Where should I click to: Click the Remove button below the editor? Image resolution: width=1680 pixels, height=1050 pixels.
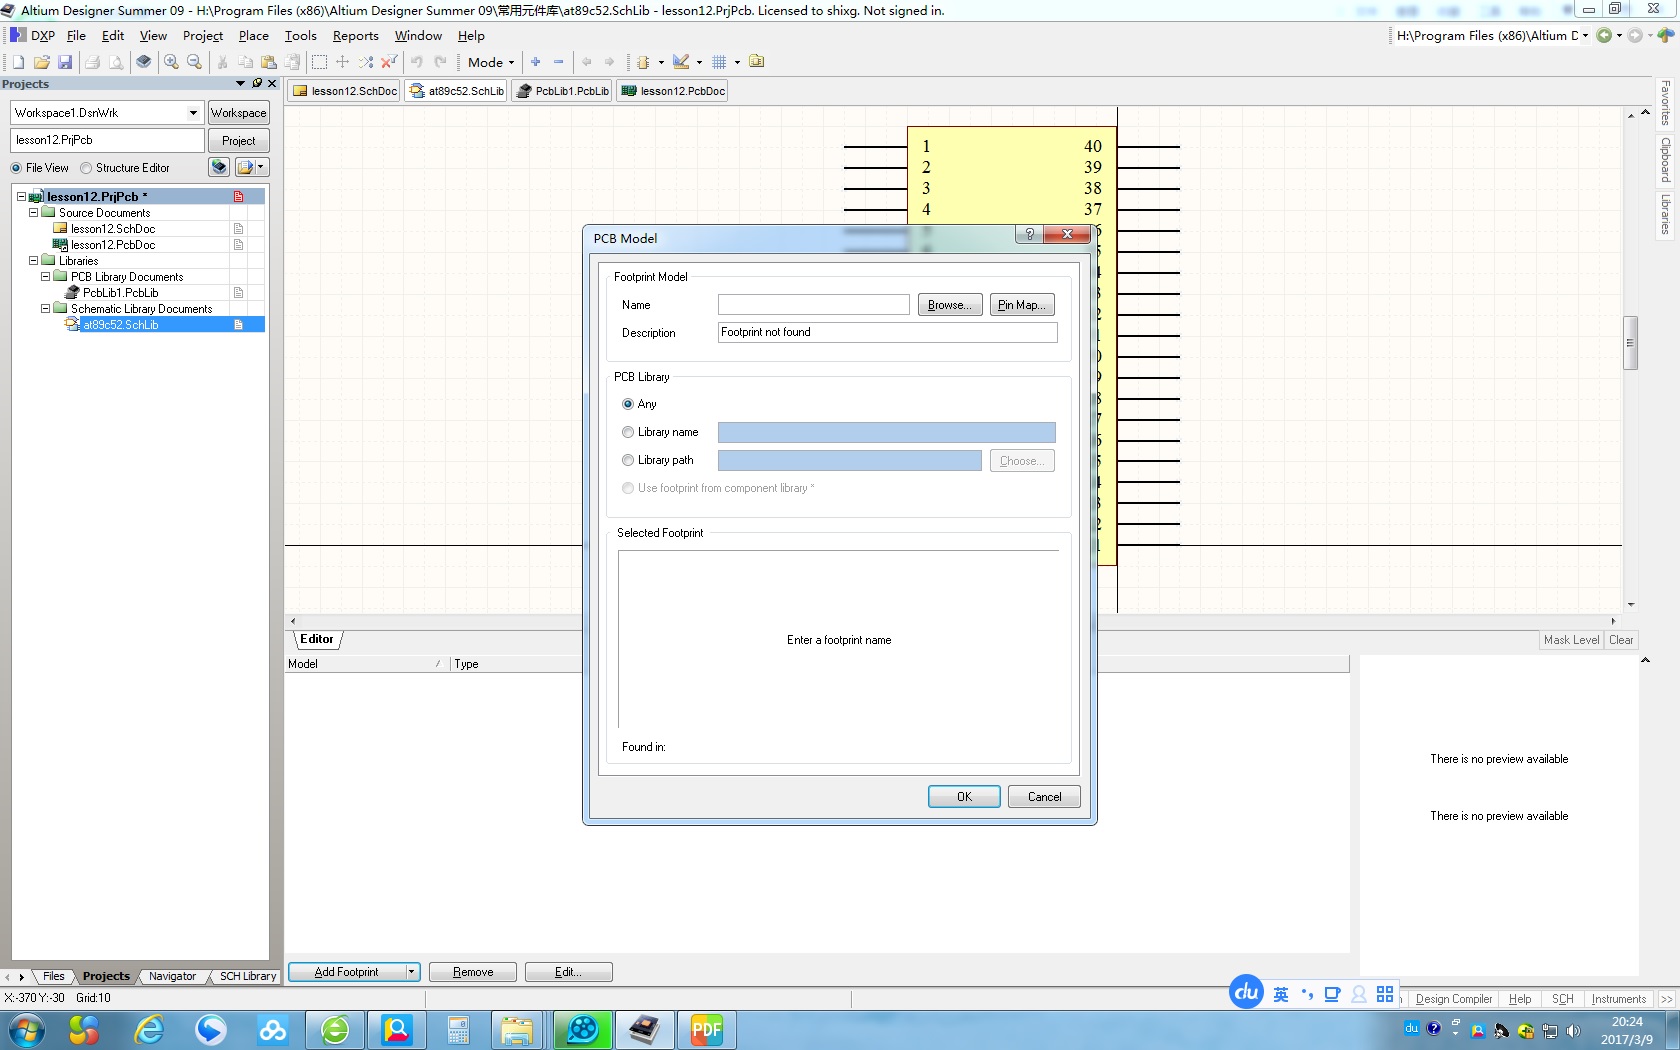click(473, 972)
